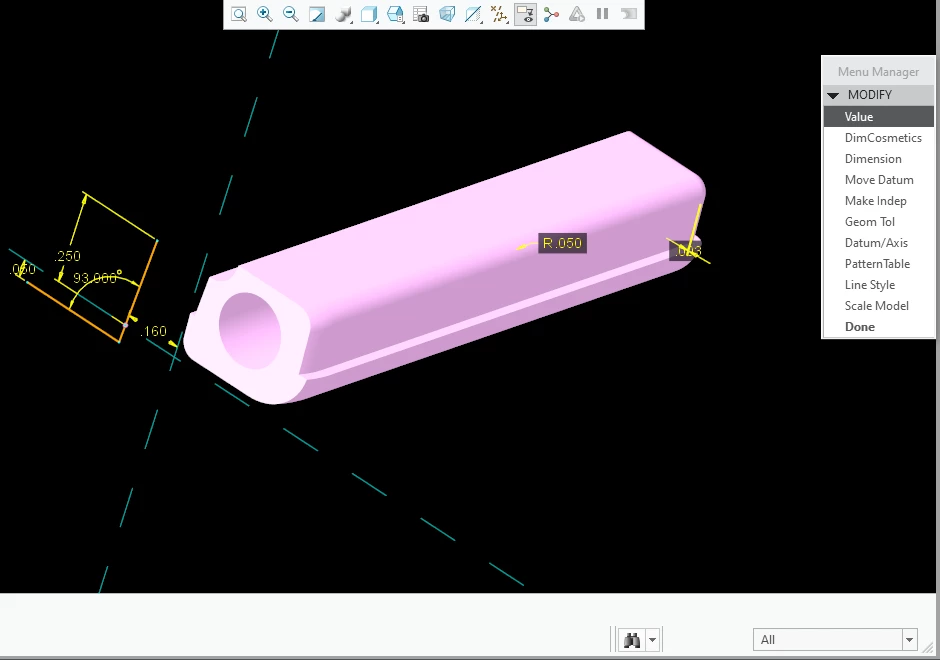This screenshot has width=940, height=660.
Task: Click the binoculars search tool icon
Action: (632, 640)
